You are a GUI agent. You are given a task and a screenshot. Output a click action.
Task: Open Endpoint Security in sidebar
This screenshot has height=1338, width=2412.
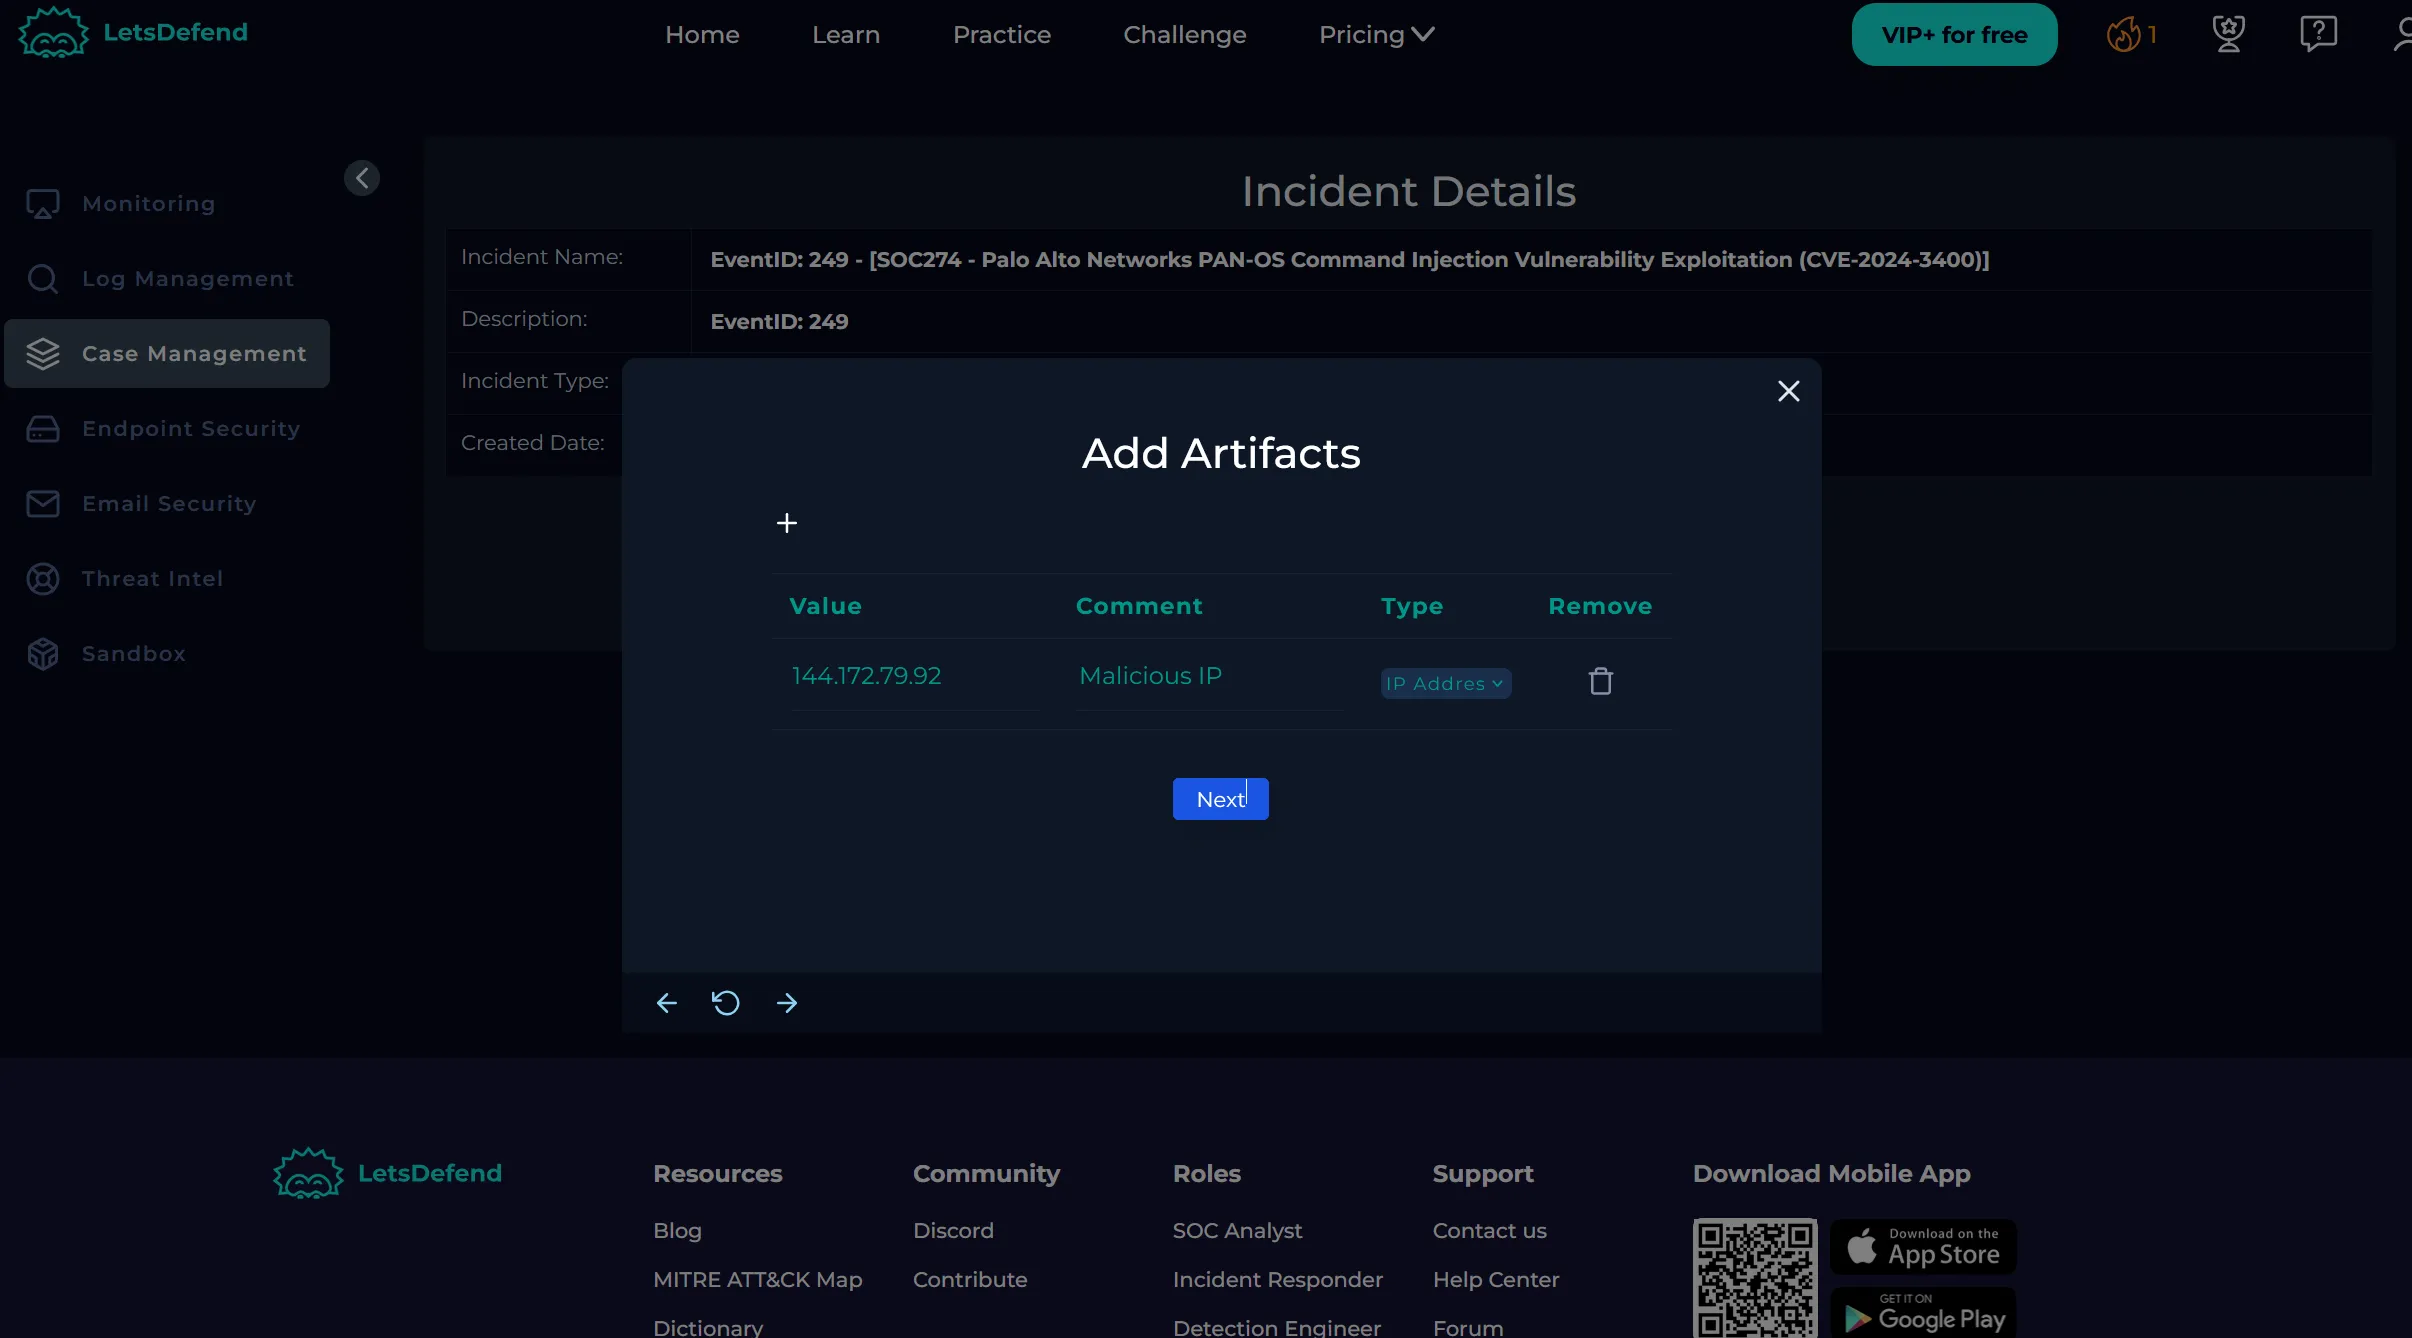190,429
